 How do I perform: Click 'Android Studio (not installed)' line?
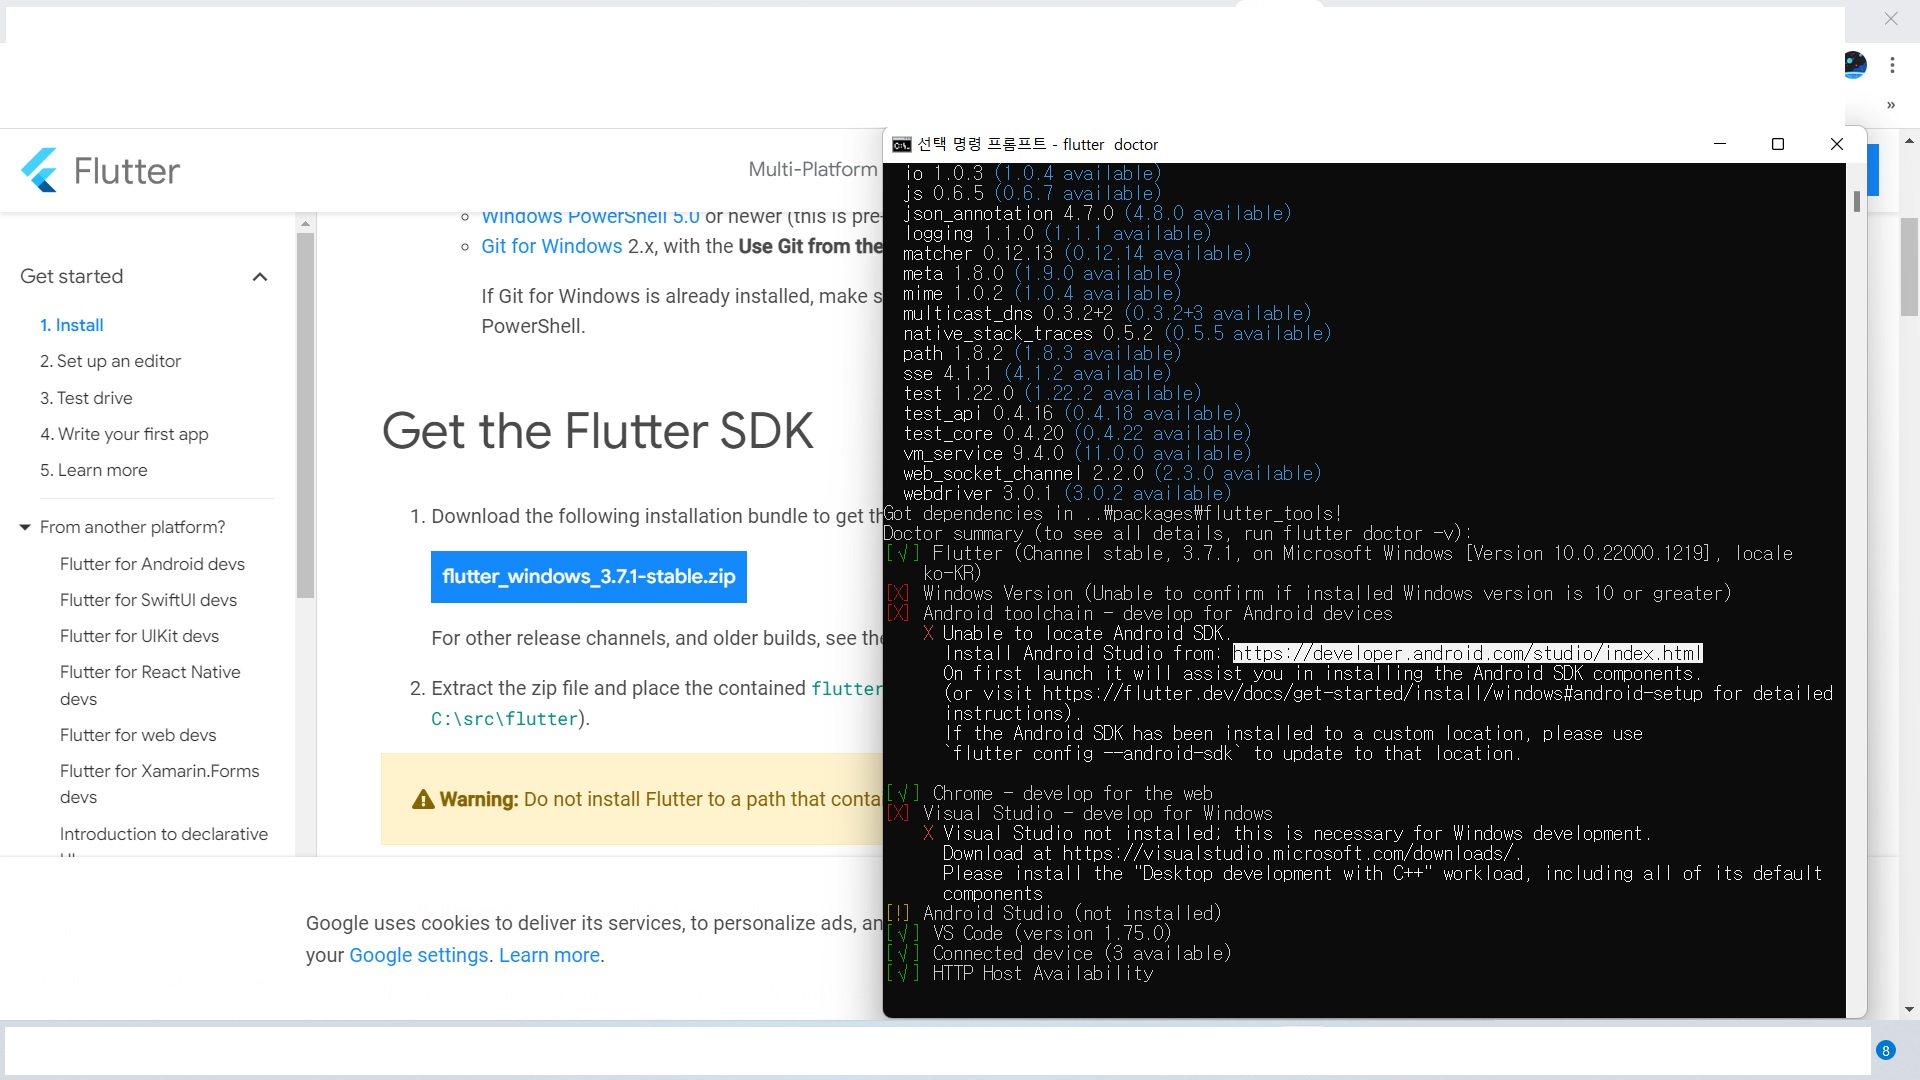coord(1054,913)
